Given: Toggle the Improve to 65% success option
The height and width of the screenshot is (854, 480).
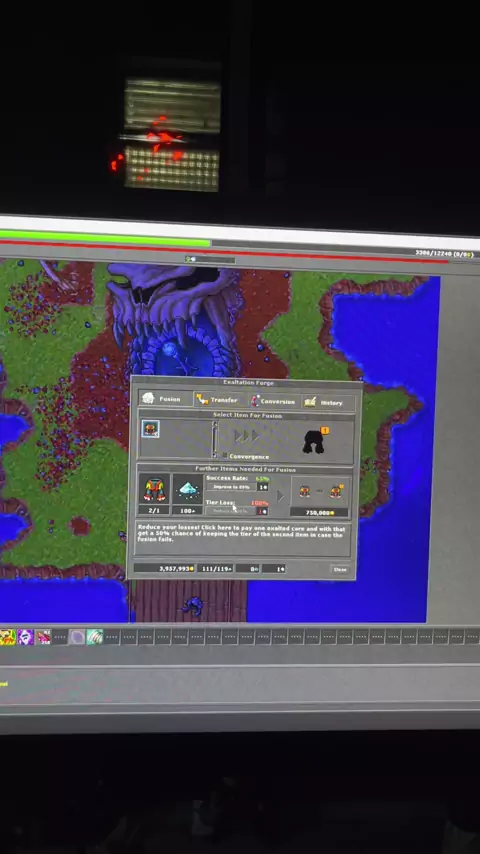Looking at the screenshot, I should pyautogui.click(x=232, y=487).
